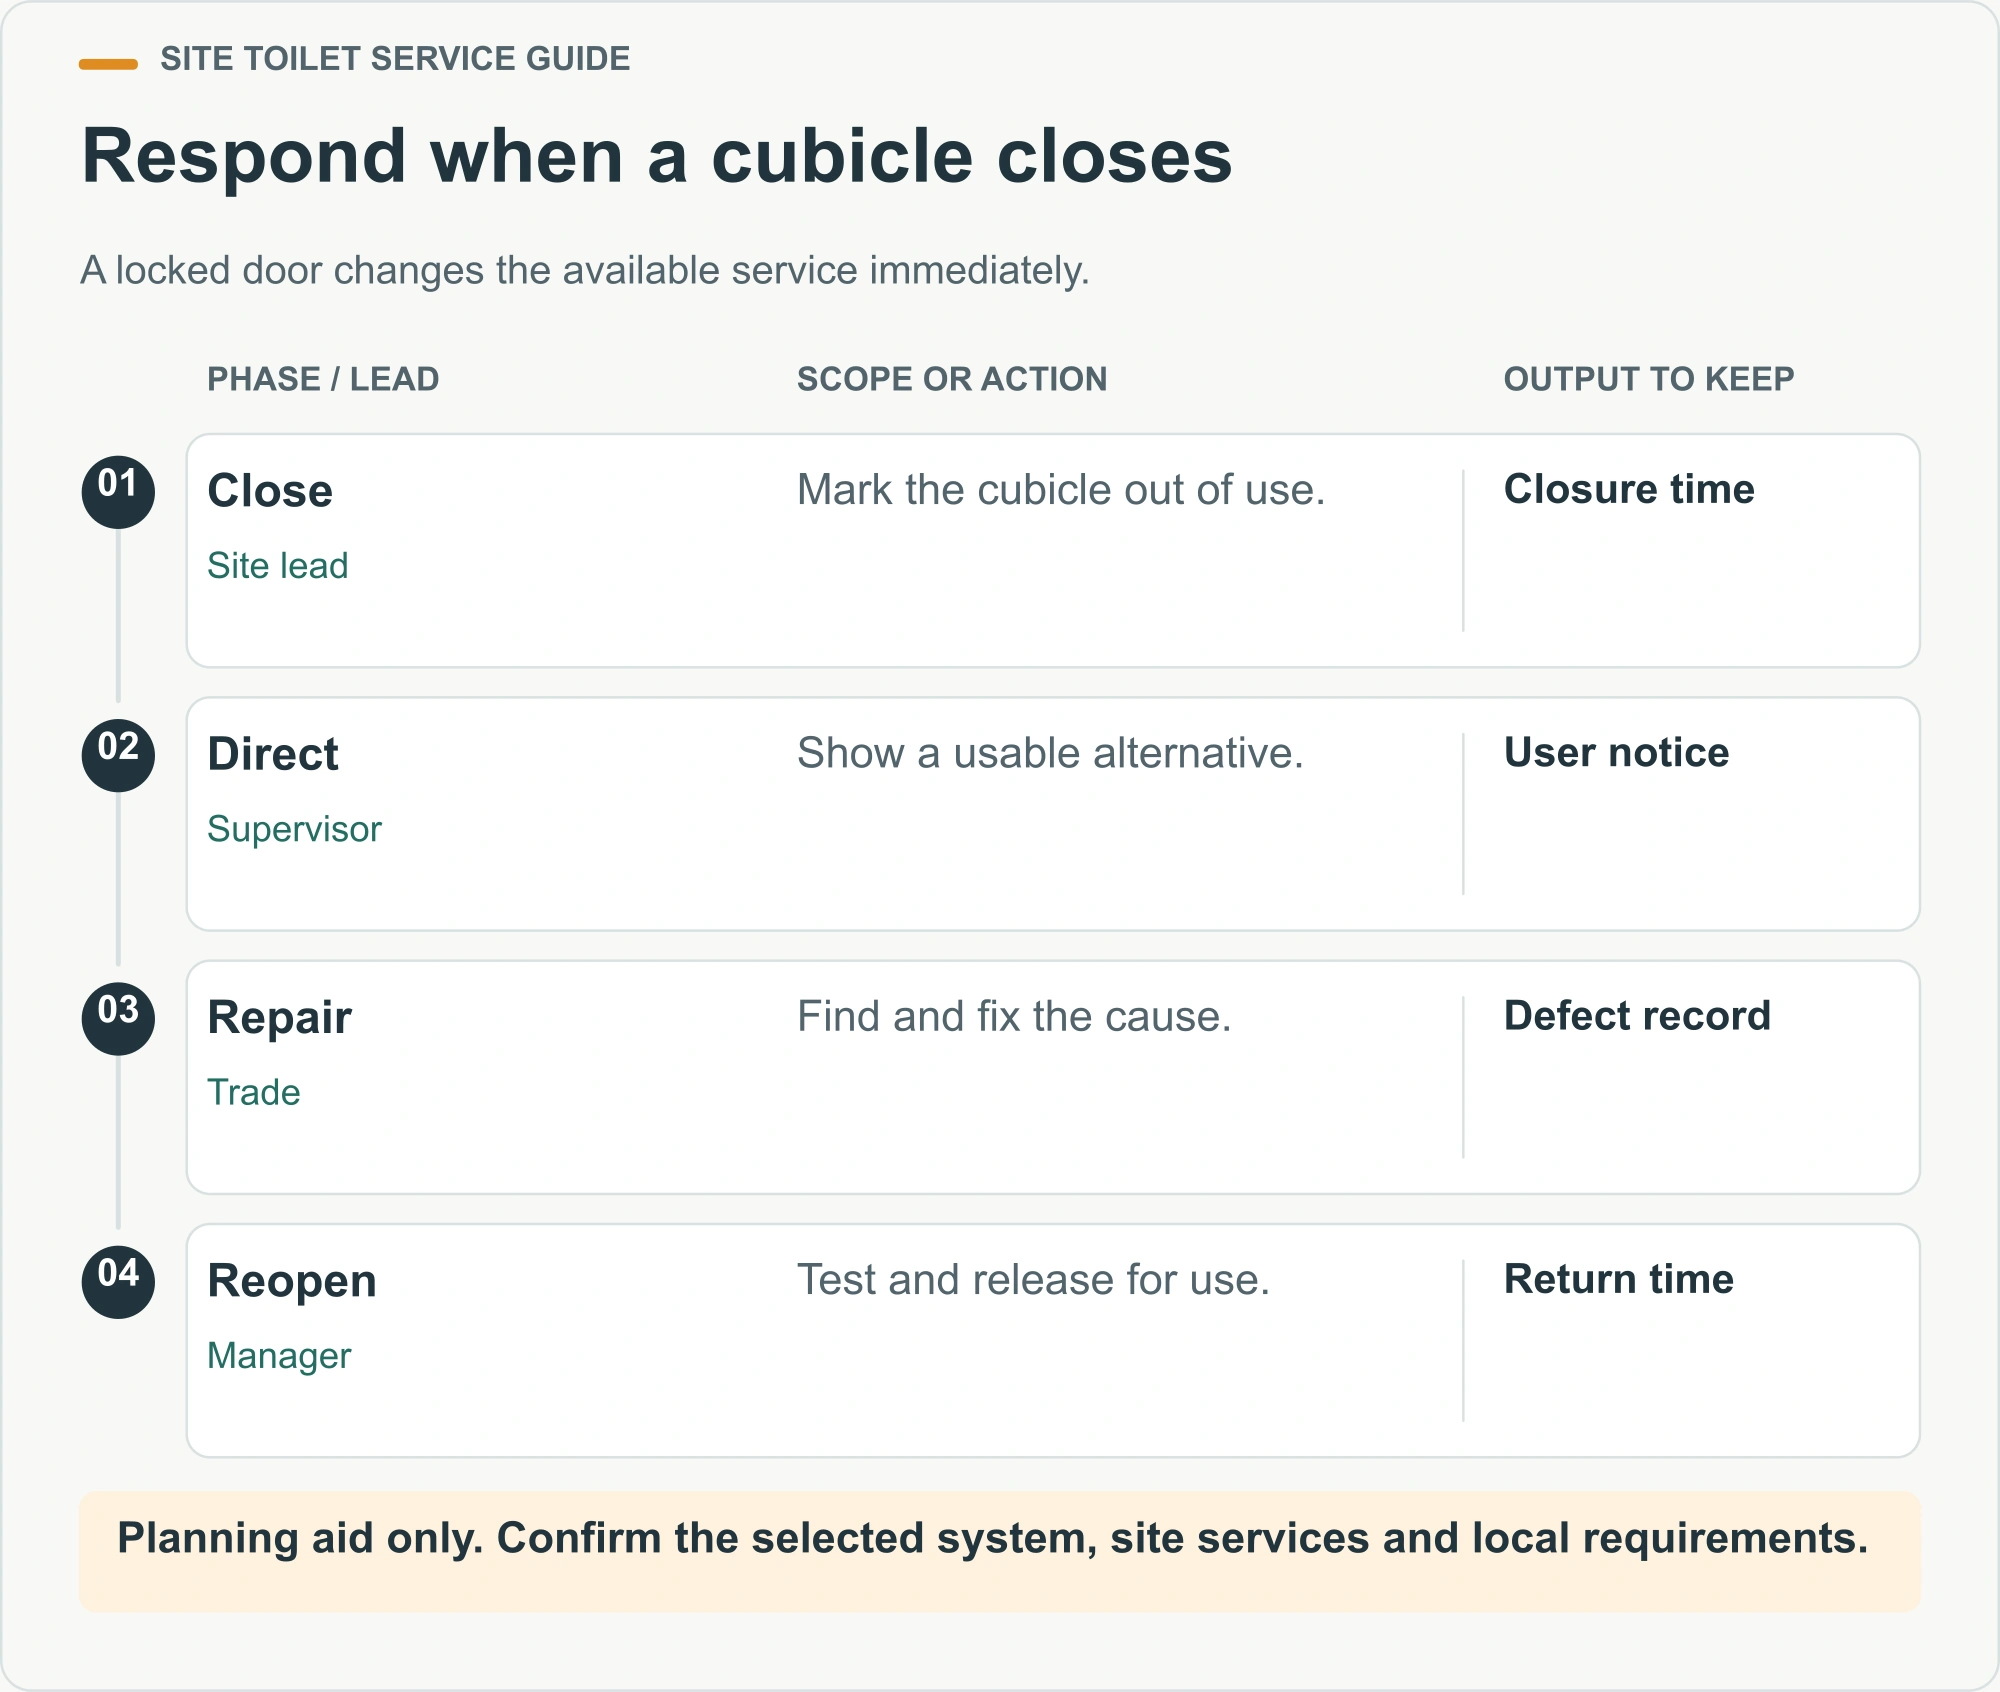Select the 'Close' phase title
The height and width of the screenshot is (1692, 2000).
[x=270, y=491]
